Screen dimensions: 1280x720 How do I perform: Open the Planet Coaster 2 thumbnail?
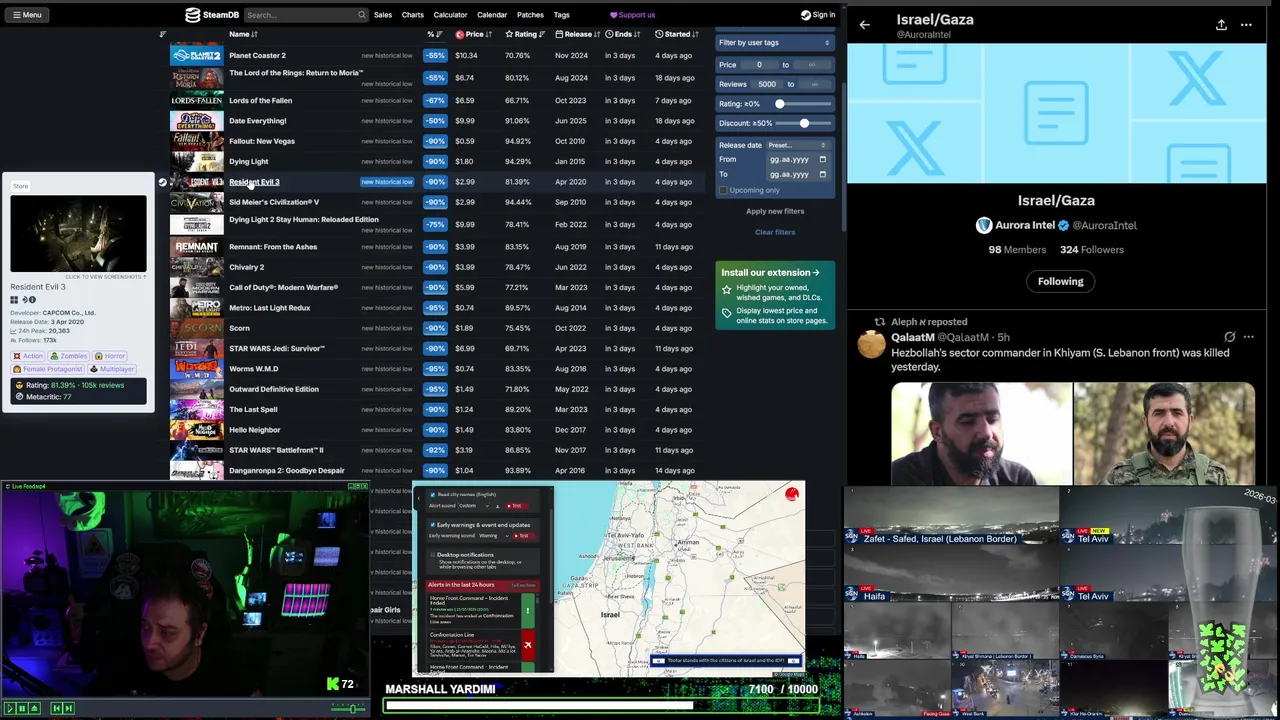(197, 55)
